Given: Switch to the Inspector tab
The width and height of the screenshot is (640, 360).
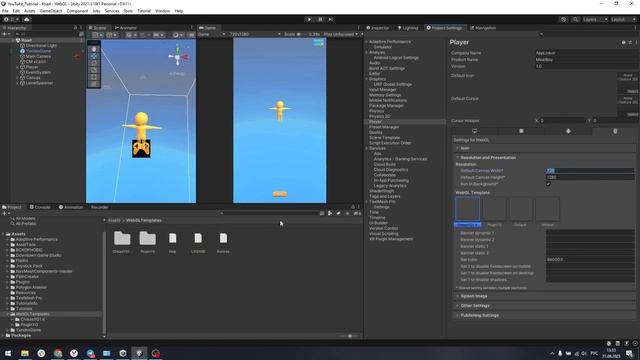Looking at the screenshot, I should click(x=378, y=28).
